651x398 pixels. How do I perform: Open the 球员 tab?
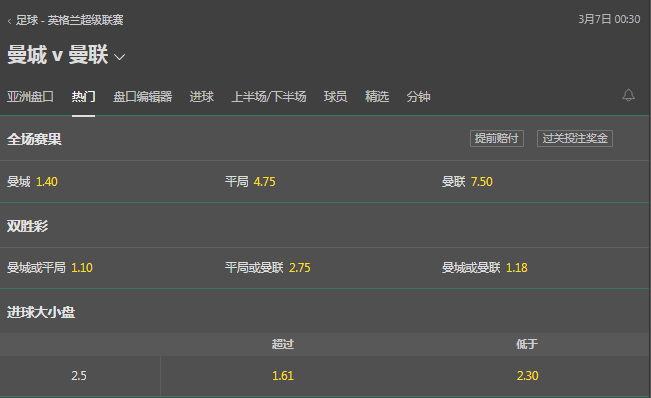click(x=335, y=97)
